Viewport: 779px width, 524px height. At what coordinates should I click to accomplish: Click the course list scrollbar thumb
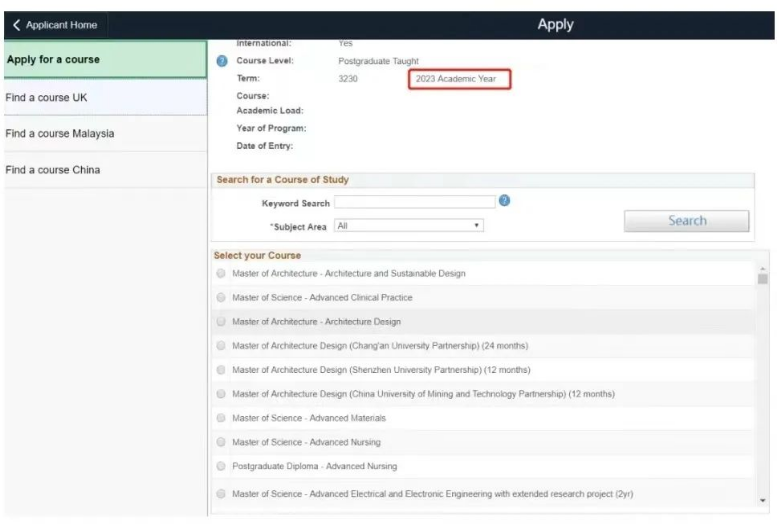click(x=763, y=279)
